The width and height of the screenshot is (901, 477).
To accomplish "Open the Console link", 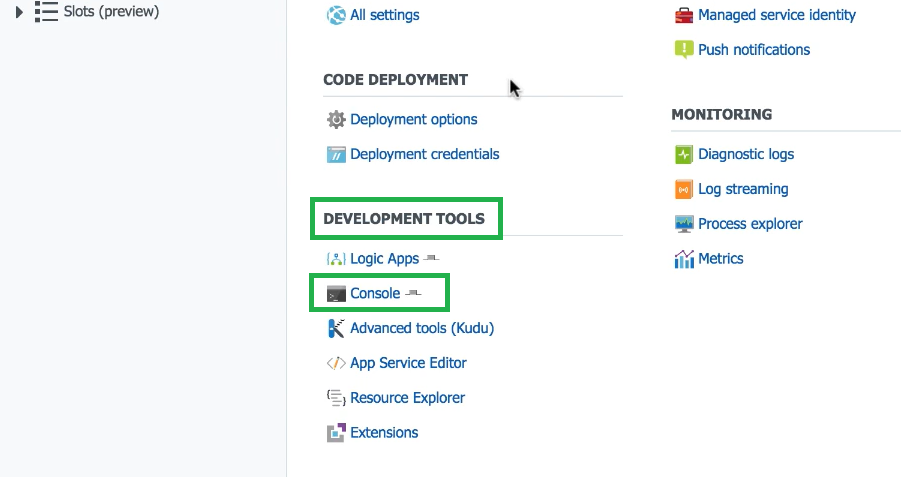I will (375, 293).
